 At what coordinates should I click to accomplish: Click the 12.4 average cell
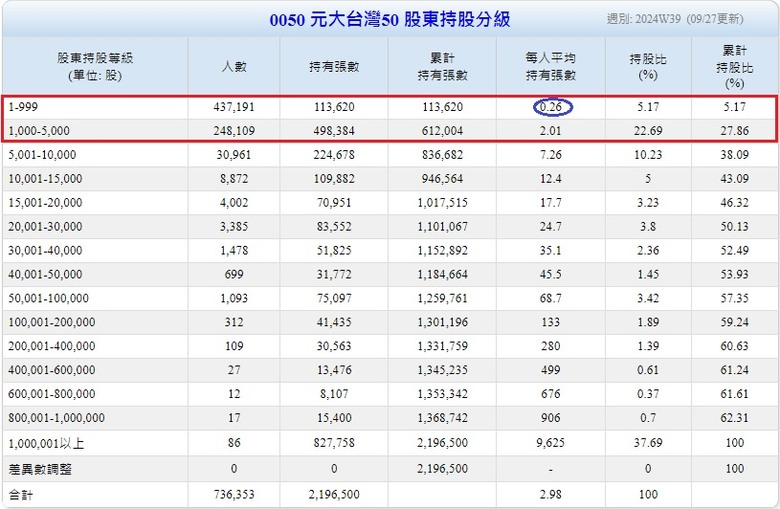click(551, 179)
